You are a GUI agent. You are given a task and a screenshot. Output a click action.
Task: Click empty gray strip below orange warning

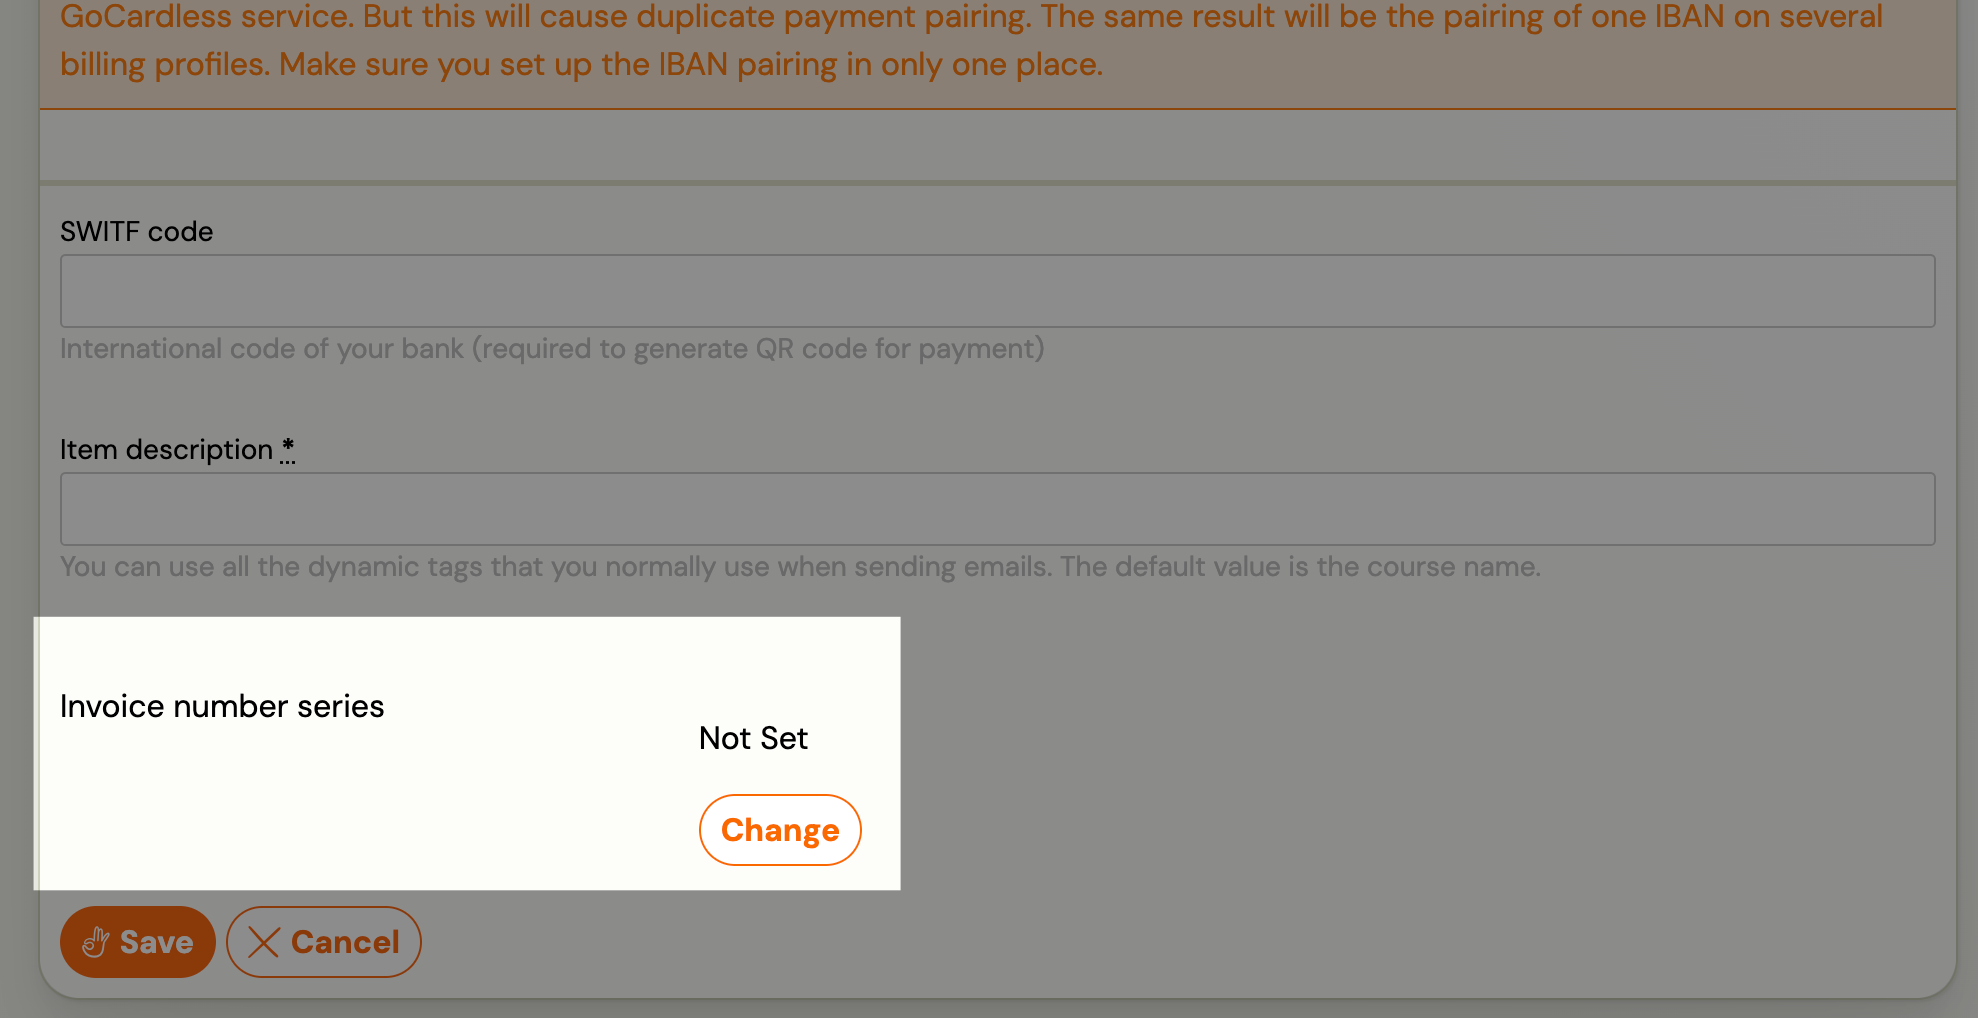click(x=997, y=145)
